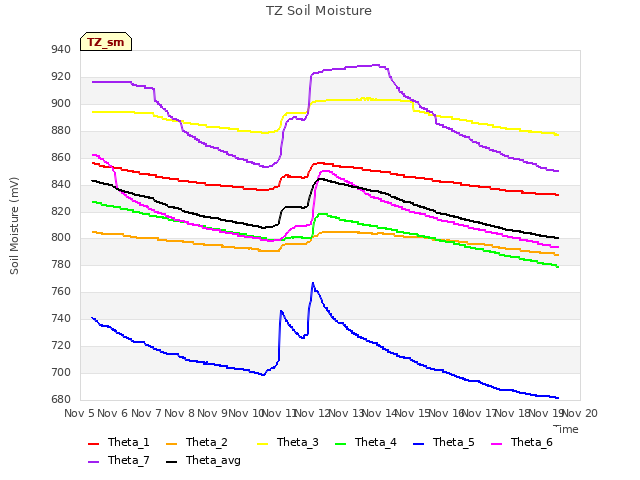640x480 pixels.
Task: Click the black Theta_avg legend swatch
Action: click(171, 462)
